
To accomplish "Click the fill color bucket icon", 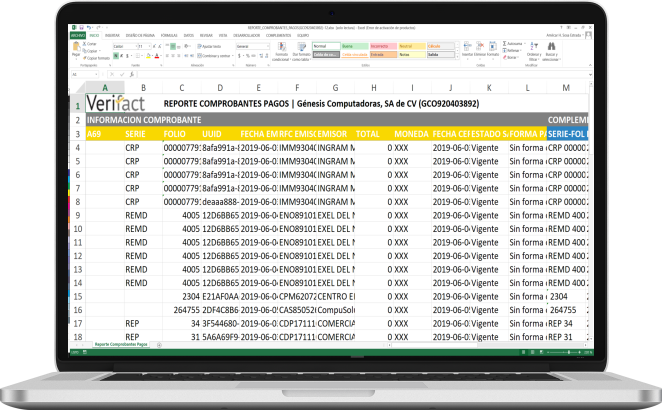I will (149, 55).
